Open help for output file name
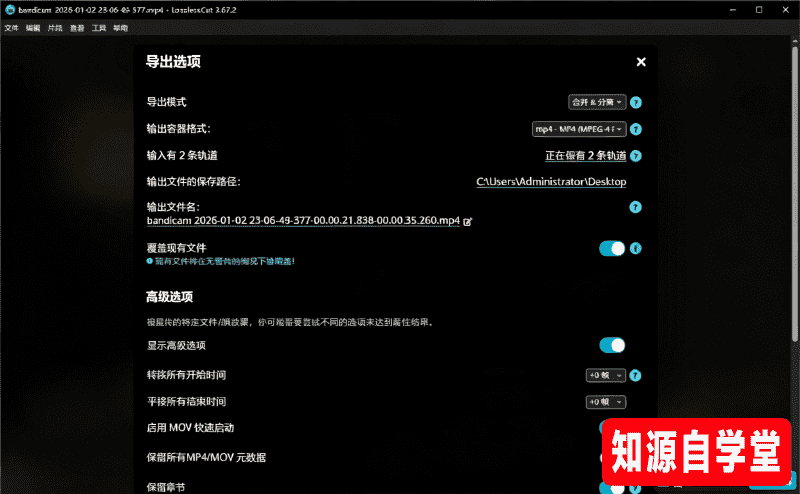The width and height of the screenshot is (800, 494). click(x=635, y=207)
